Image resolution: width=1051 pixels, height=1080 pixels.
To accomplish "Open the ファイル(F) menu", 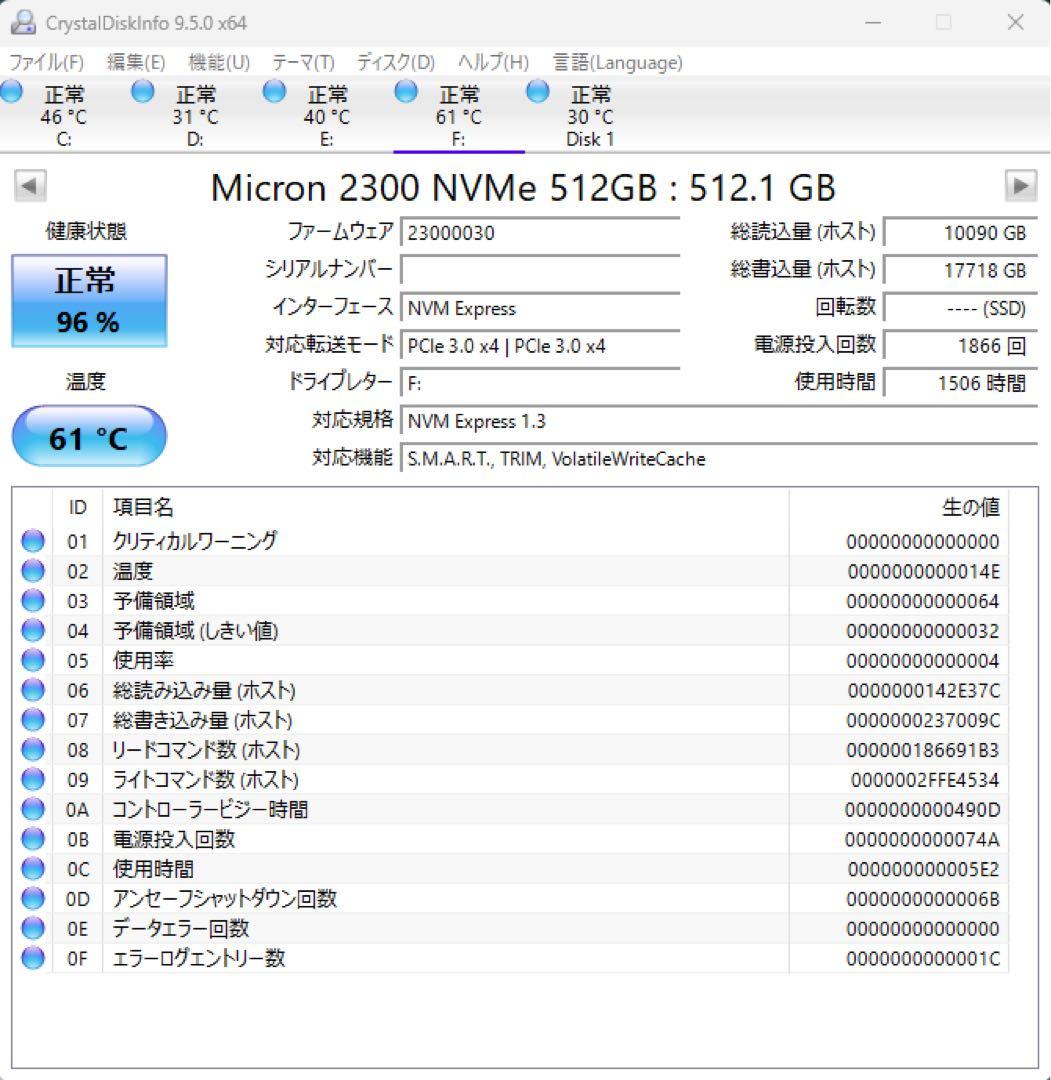I will coord(46,62).
